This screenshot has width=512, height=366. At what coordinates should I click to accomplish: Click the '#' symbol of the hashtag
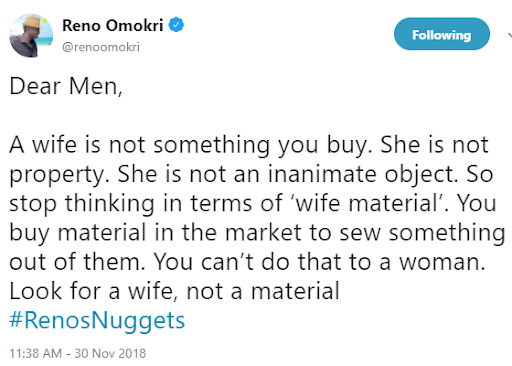pos(16,320)
